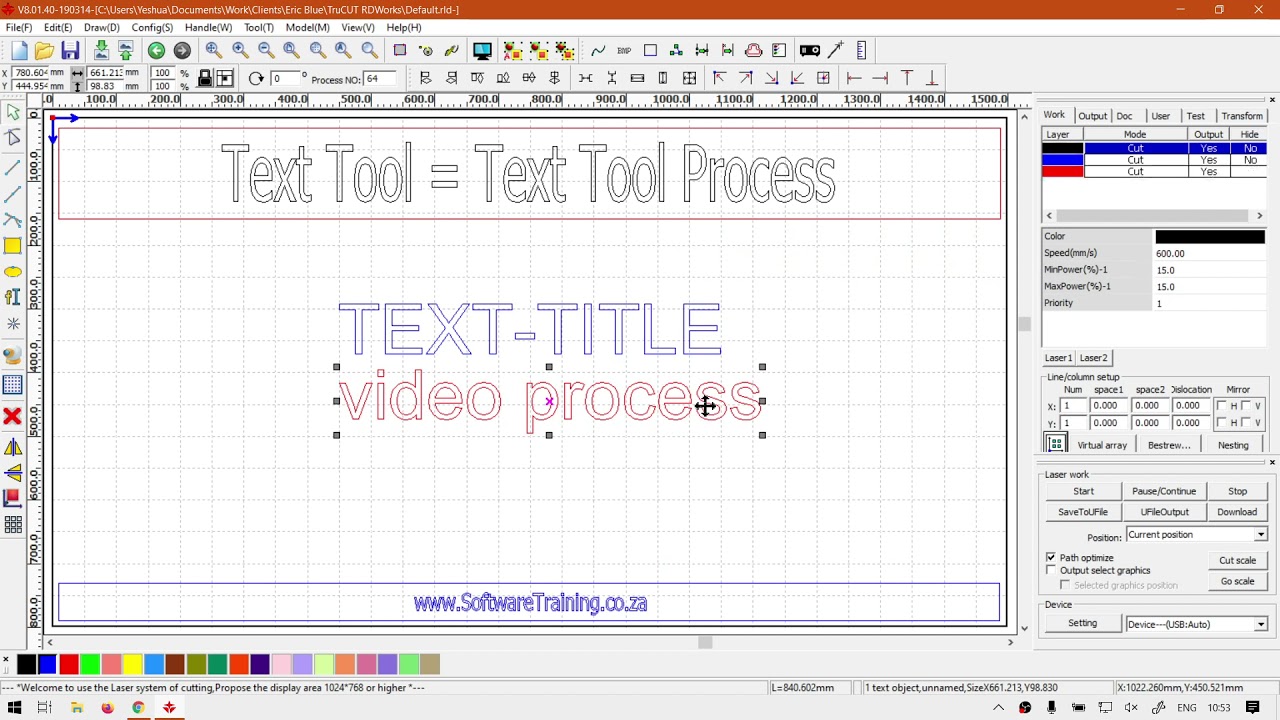This screenshot has height=720, width=1280.
Task: Select the red layer color swatch
Action: click(x=1062, y=172)
